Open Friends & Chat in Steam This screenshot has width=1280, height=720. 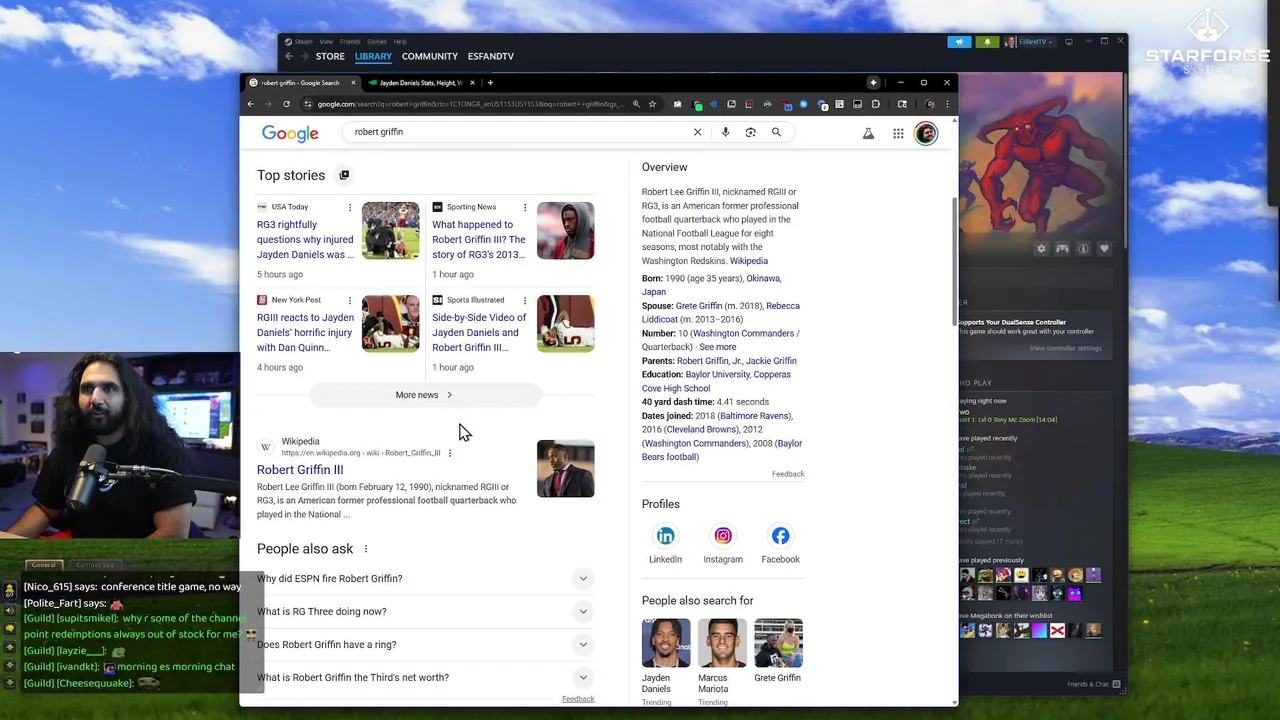click(1094, 684)
